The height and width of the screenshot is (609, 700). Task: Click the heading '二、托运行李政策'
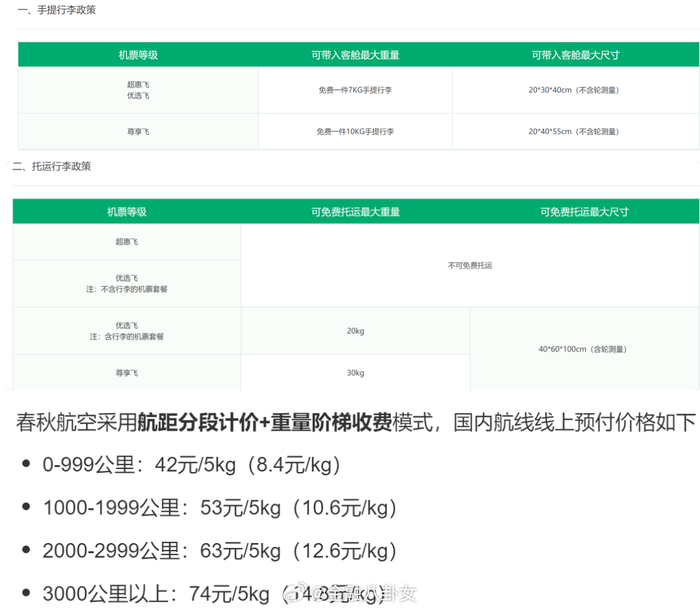(52, 166)
